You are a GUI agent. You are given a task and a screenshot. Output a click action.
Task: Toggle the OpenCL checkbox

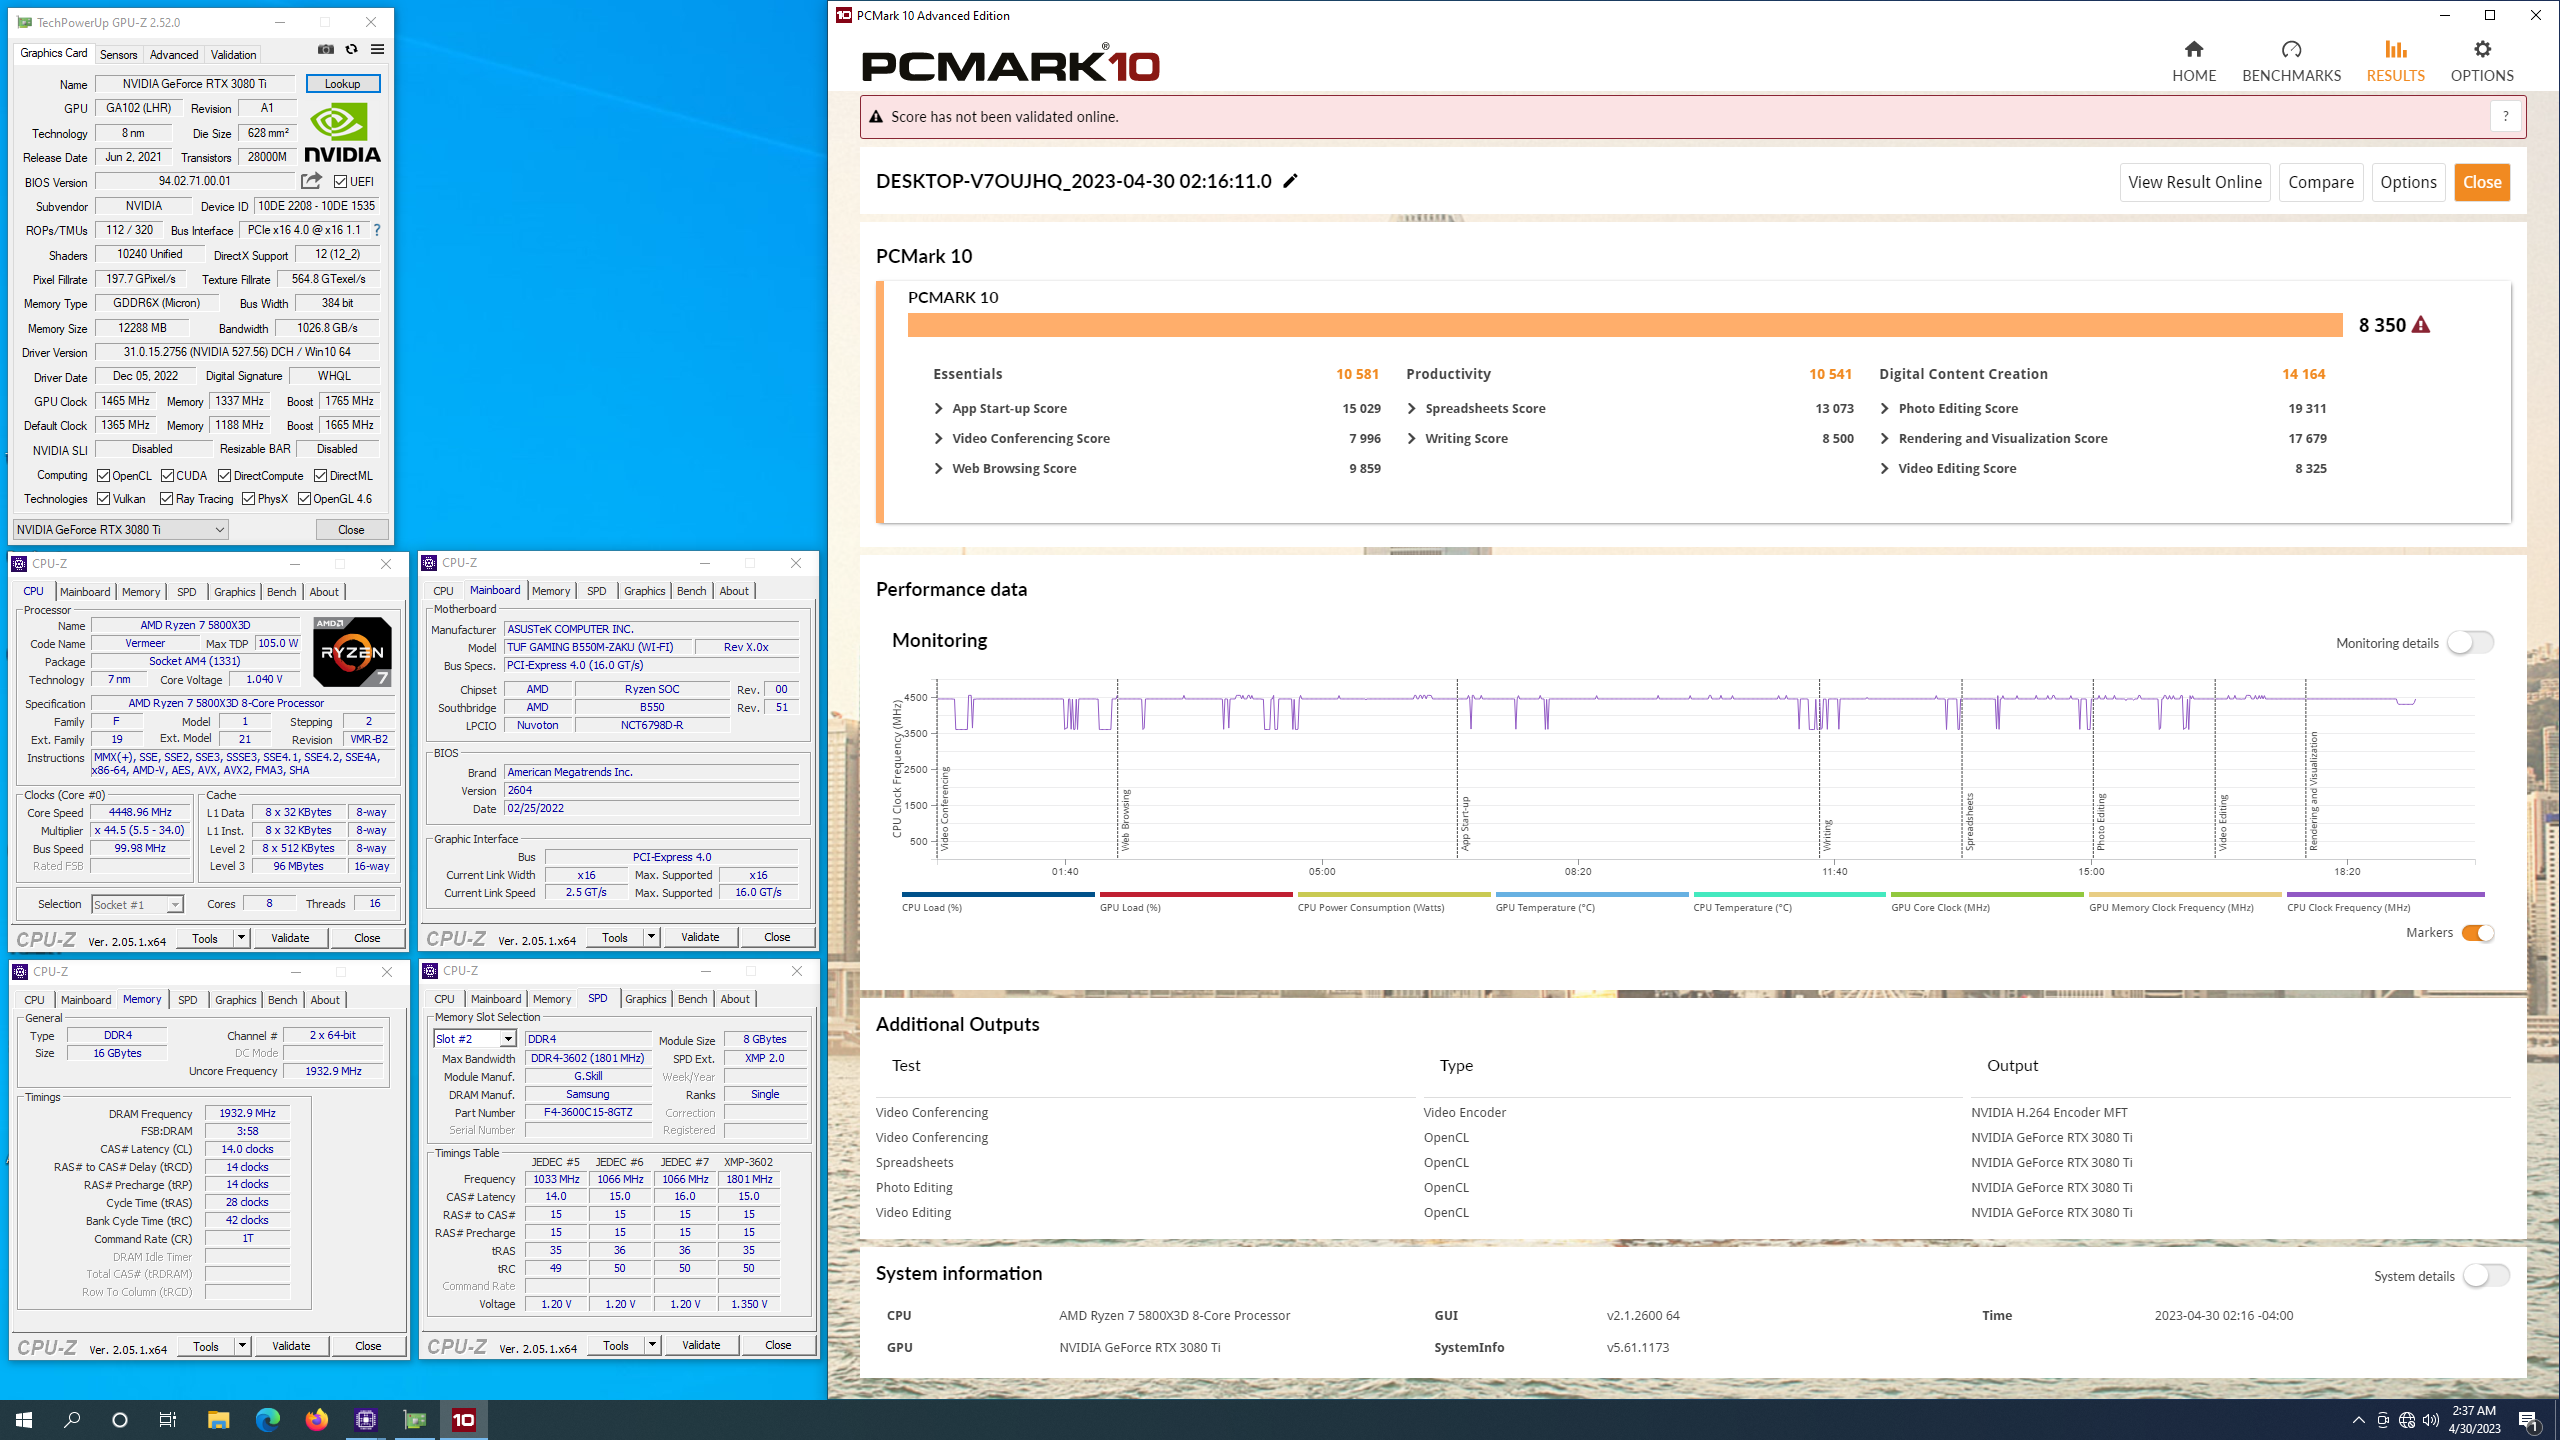pyautogui.click(x=103, y=475)
